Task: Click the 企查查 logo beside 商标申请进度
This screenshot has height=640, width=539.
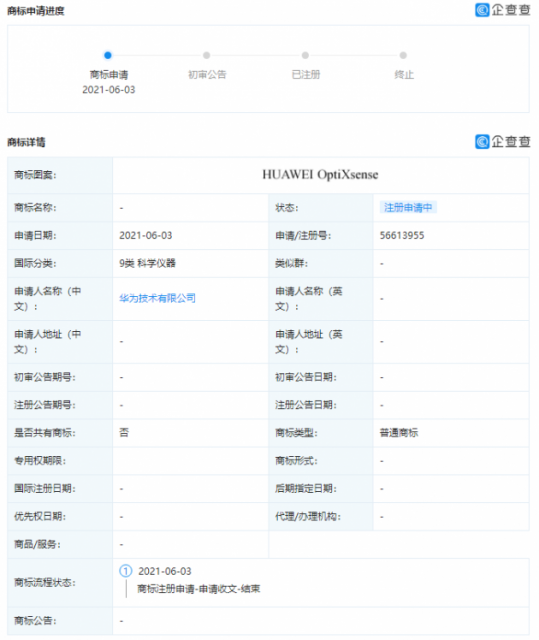Action: coord(503,10)
